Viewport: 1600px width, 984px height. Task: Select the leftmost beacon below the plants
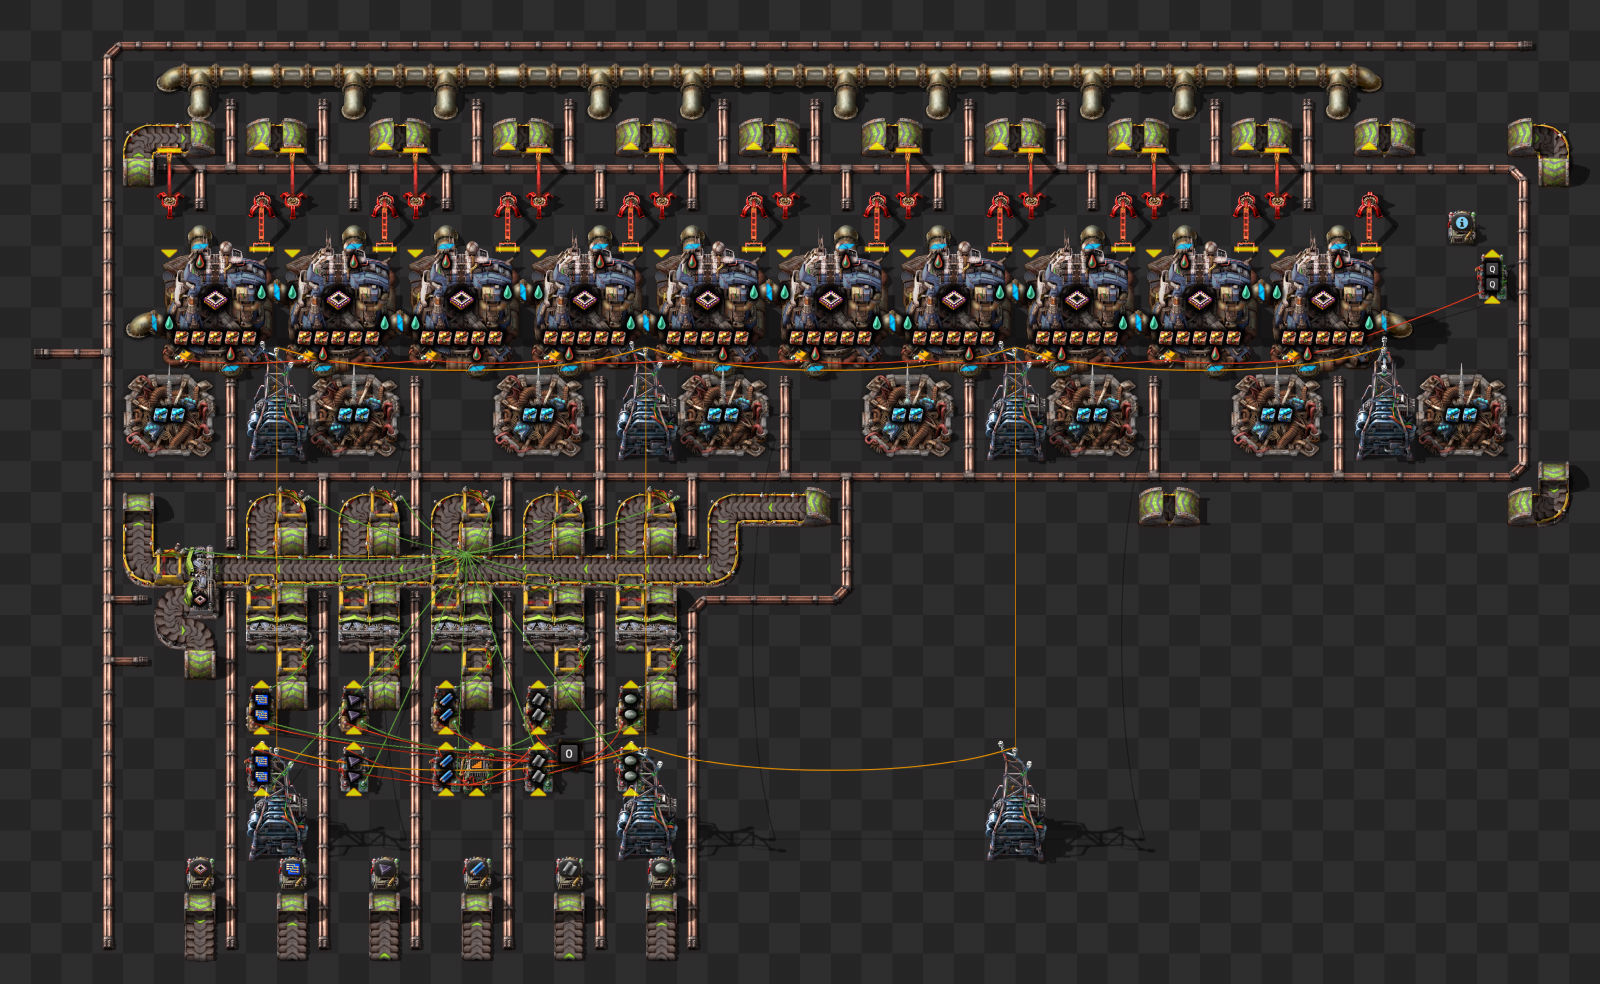pos(169,415)
